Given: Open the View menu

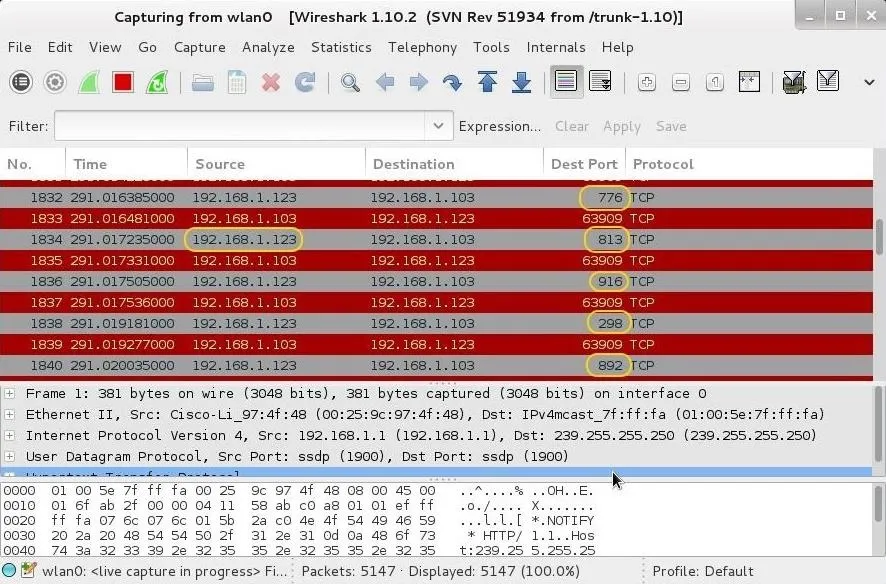Looking at the screenshot, I should click(105, 47).
